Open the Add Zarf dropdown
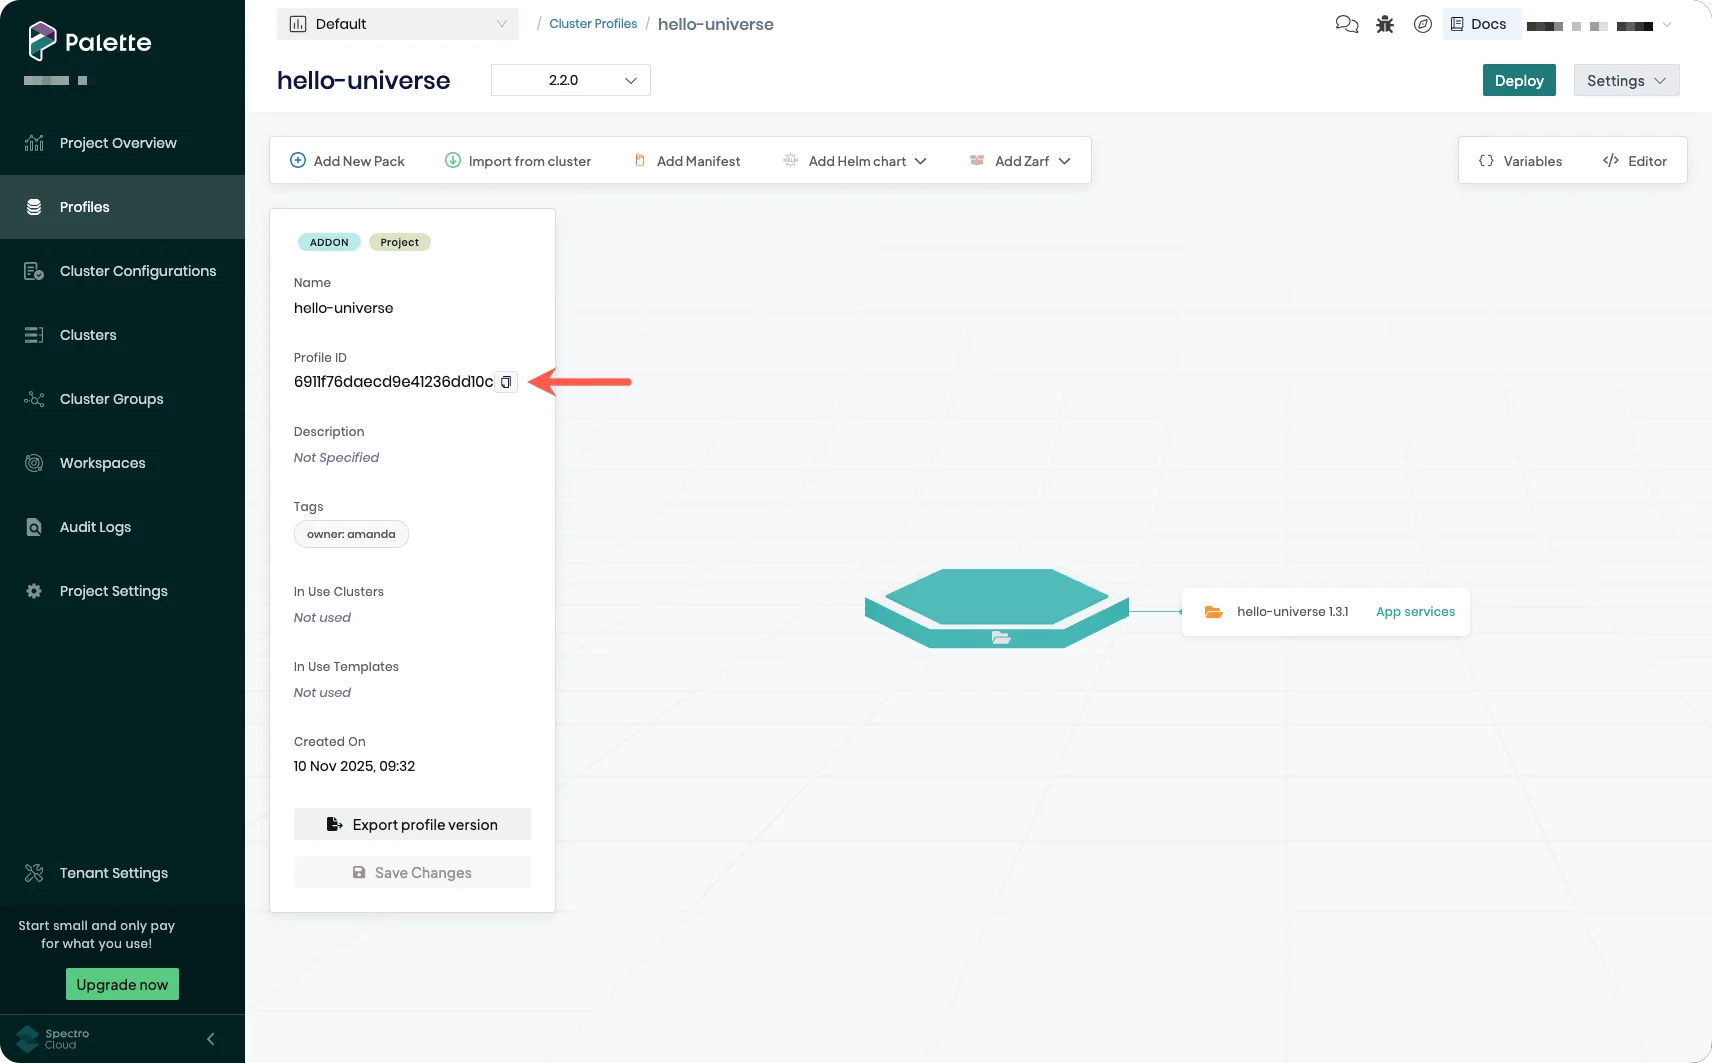 [1065, 160]
